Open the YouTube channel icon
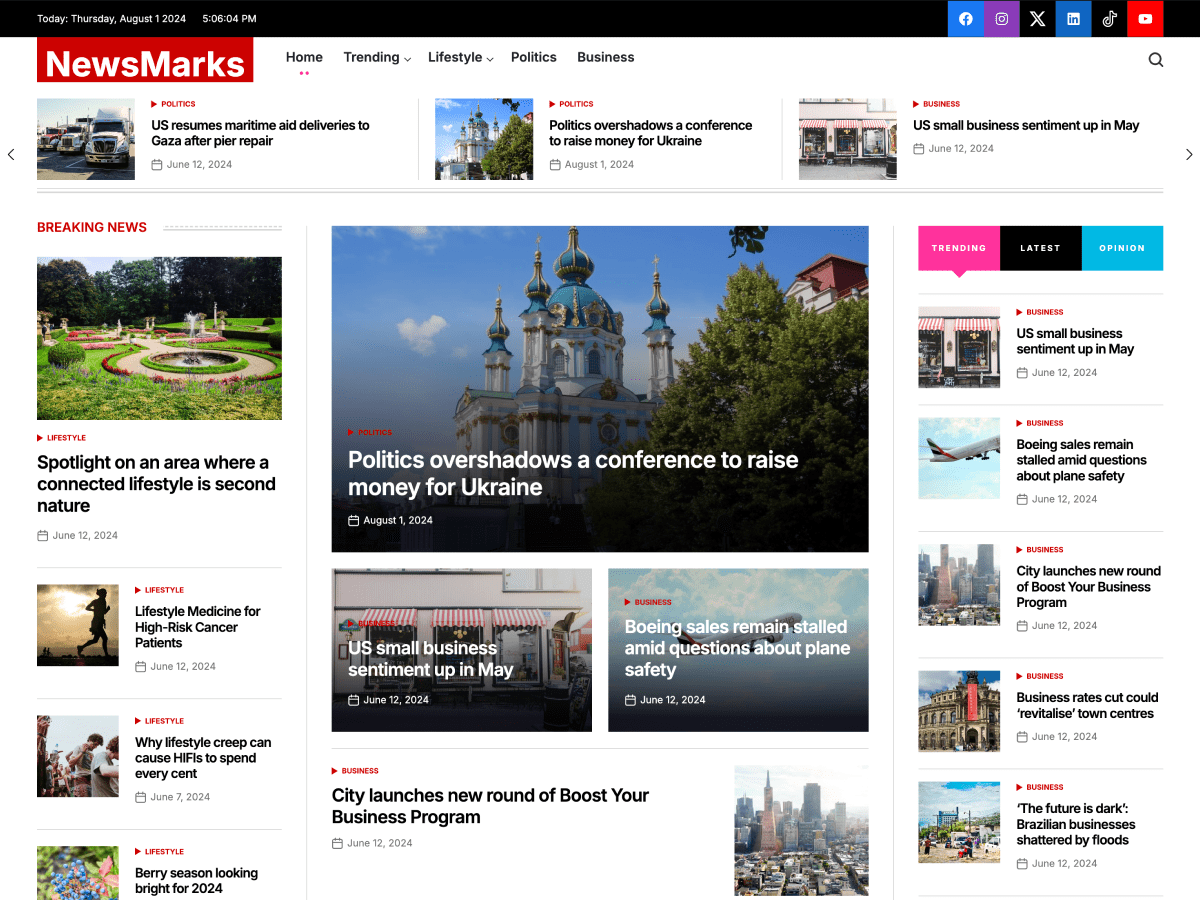The image size is (1200, 900). (x=1145, y=18)
